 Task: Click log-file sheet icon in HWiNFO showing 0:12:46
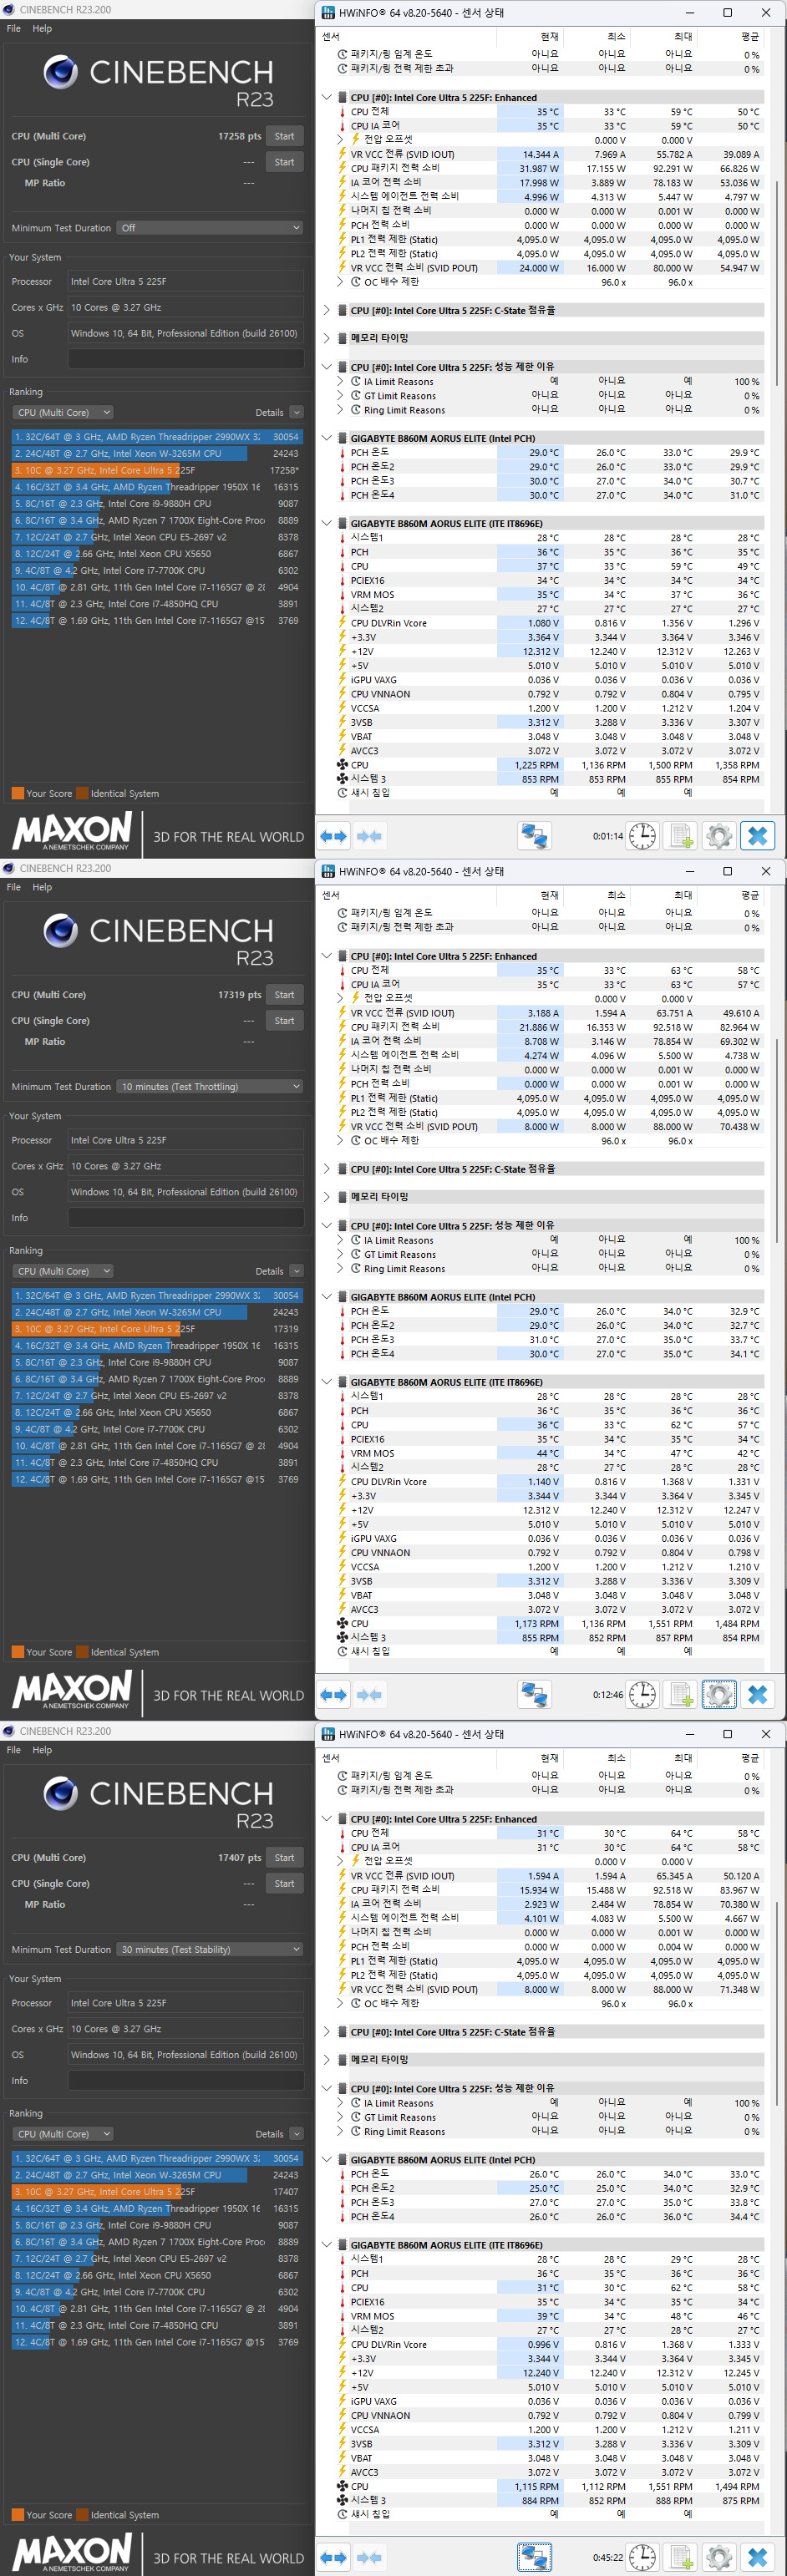pyautogui.click(x=680, y=1695)
